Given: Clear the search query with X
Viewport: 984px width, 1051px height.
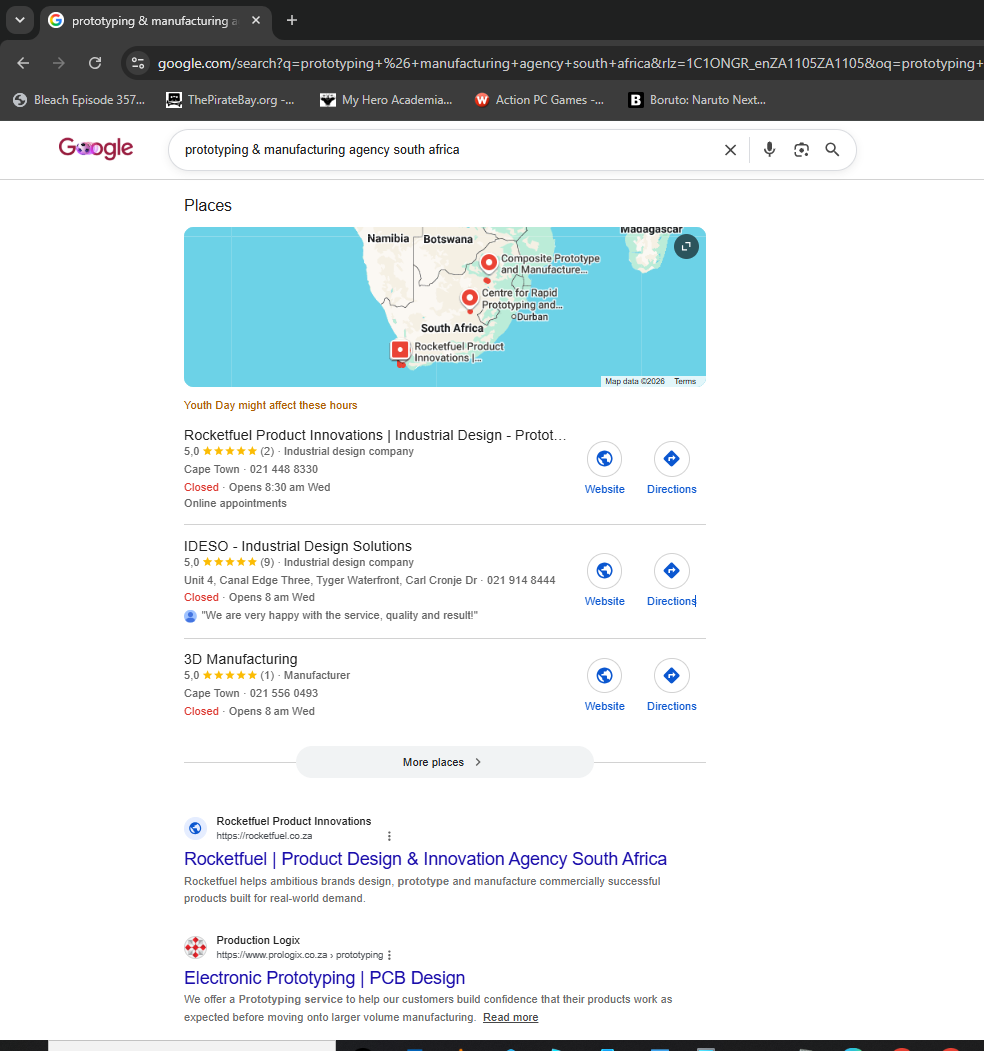Looking at the screenshot, I should [x=731, y=149].
